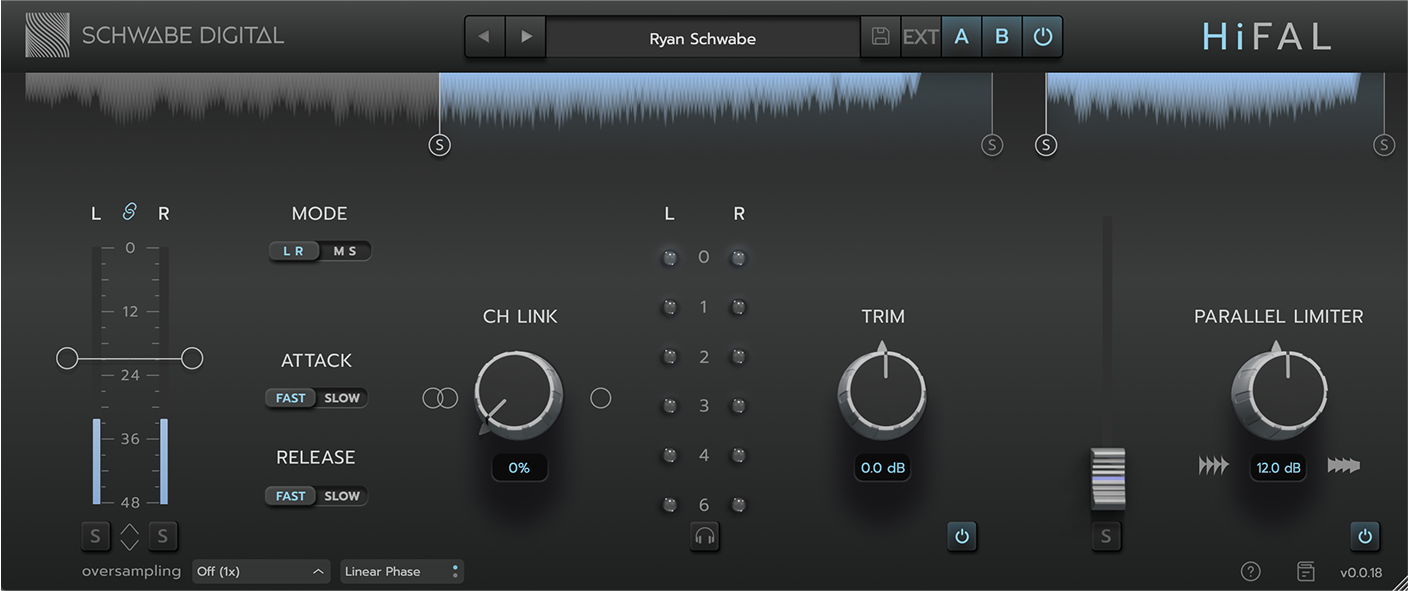The width and height of the screenshot is (1408, 591).
Task: Toggle the headphones listen icon
Action: [x=704, y=537]
